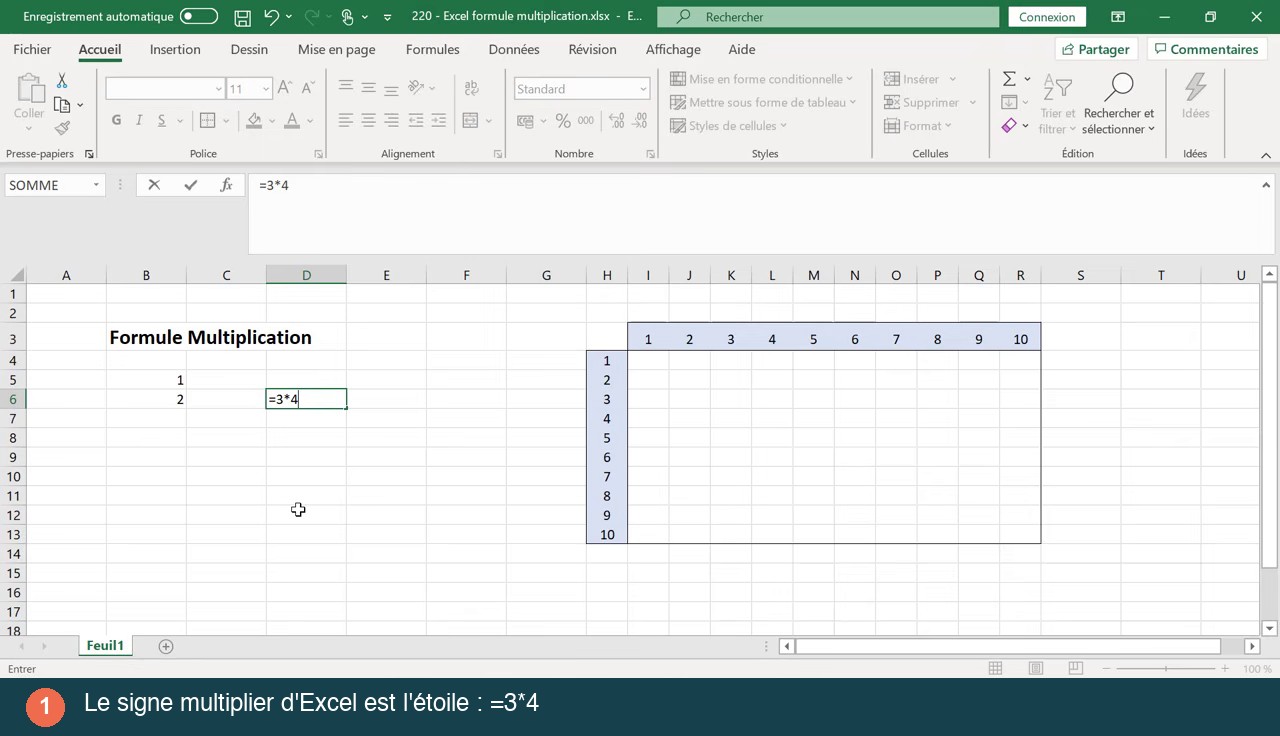Open the Commentaires button

click(x=1205, y=49)
